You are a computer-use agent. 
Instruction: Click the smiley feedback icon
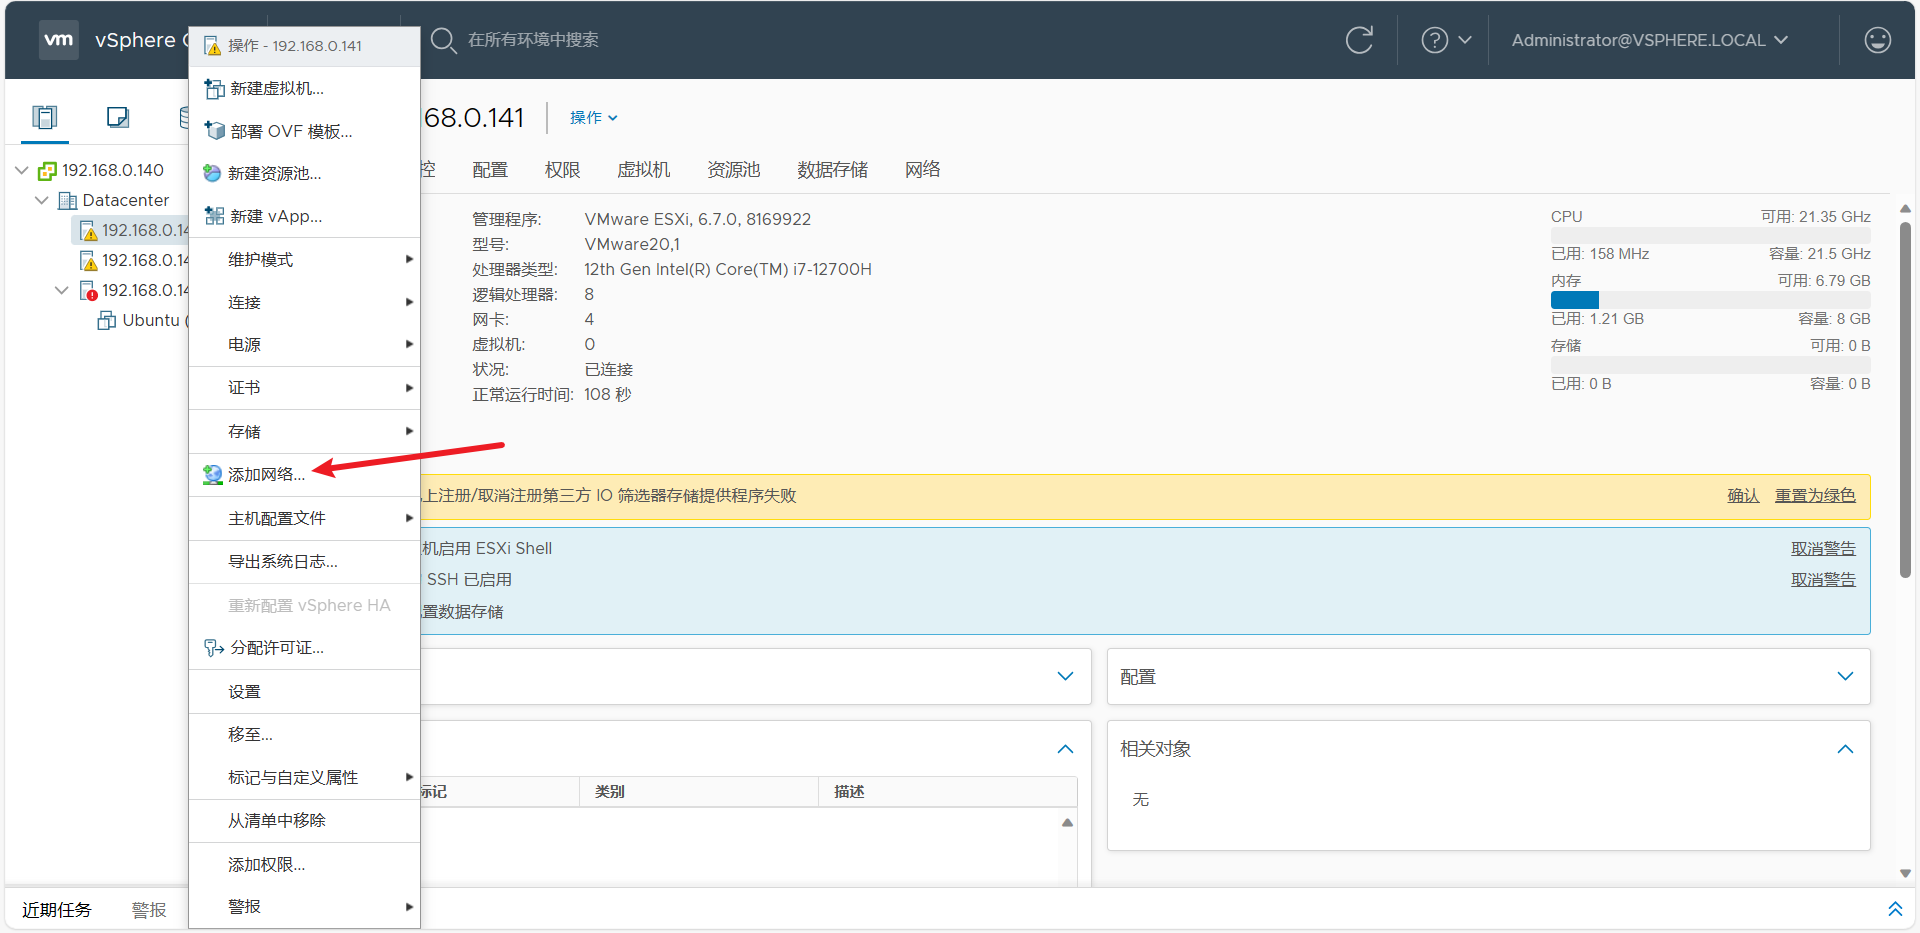(1877, 40)
